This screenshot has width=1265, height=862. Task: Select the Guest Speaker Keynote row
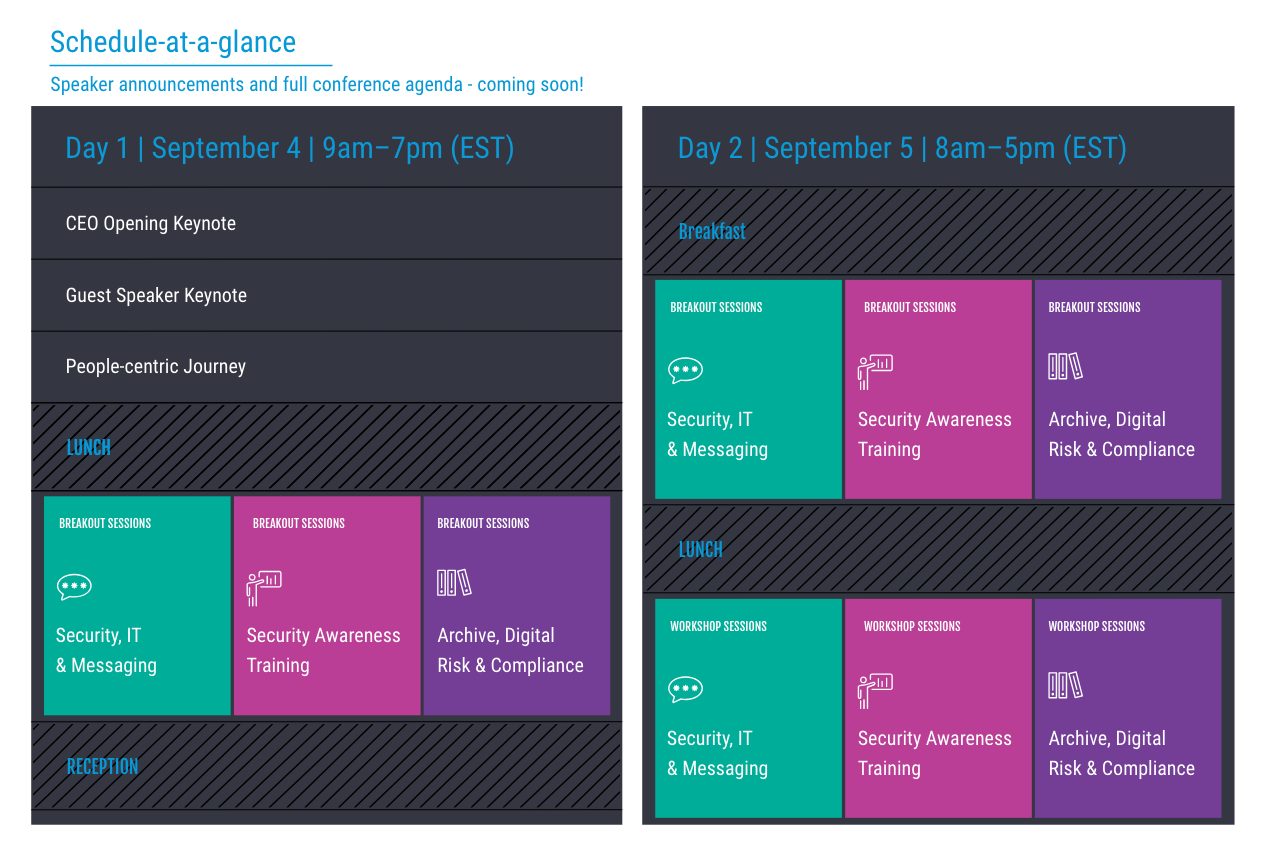(327, 296)
